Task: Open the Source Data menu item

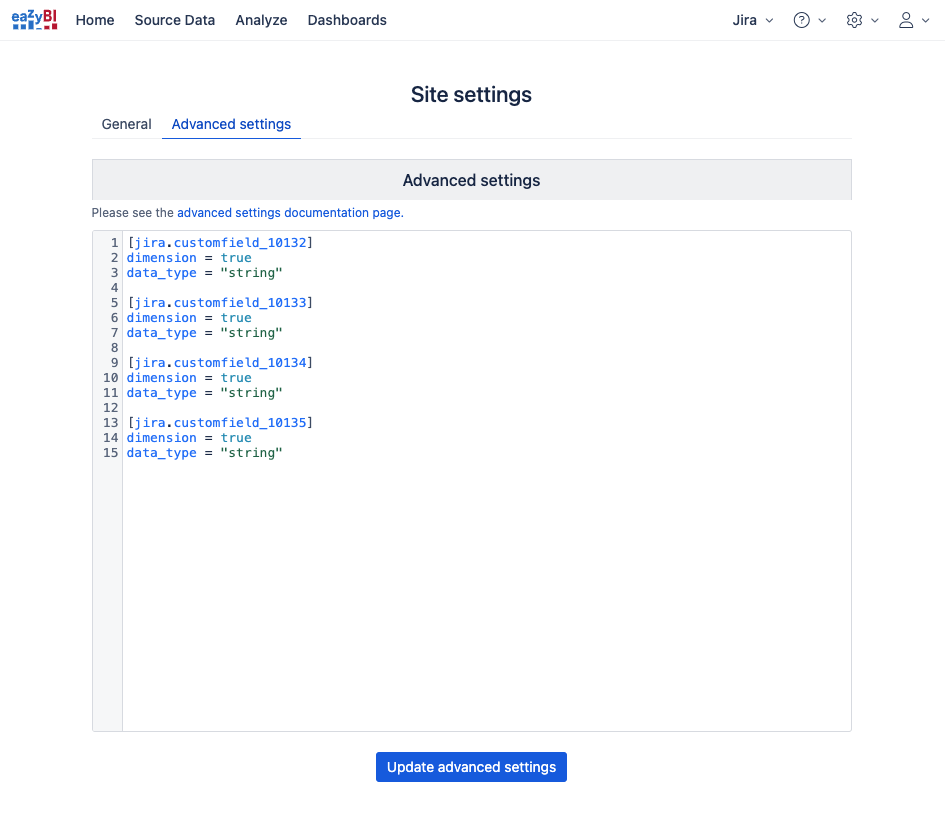Action: (175, 20)
